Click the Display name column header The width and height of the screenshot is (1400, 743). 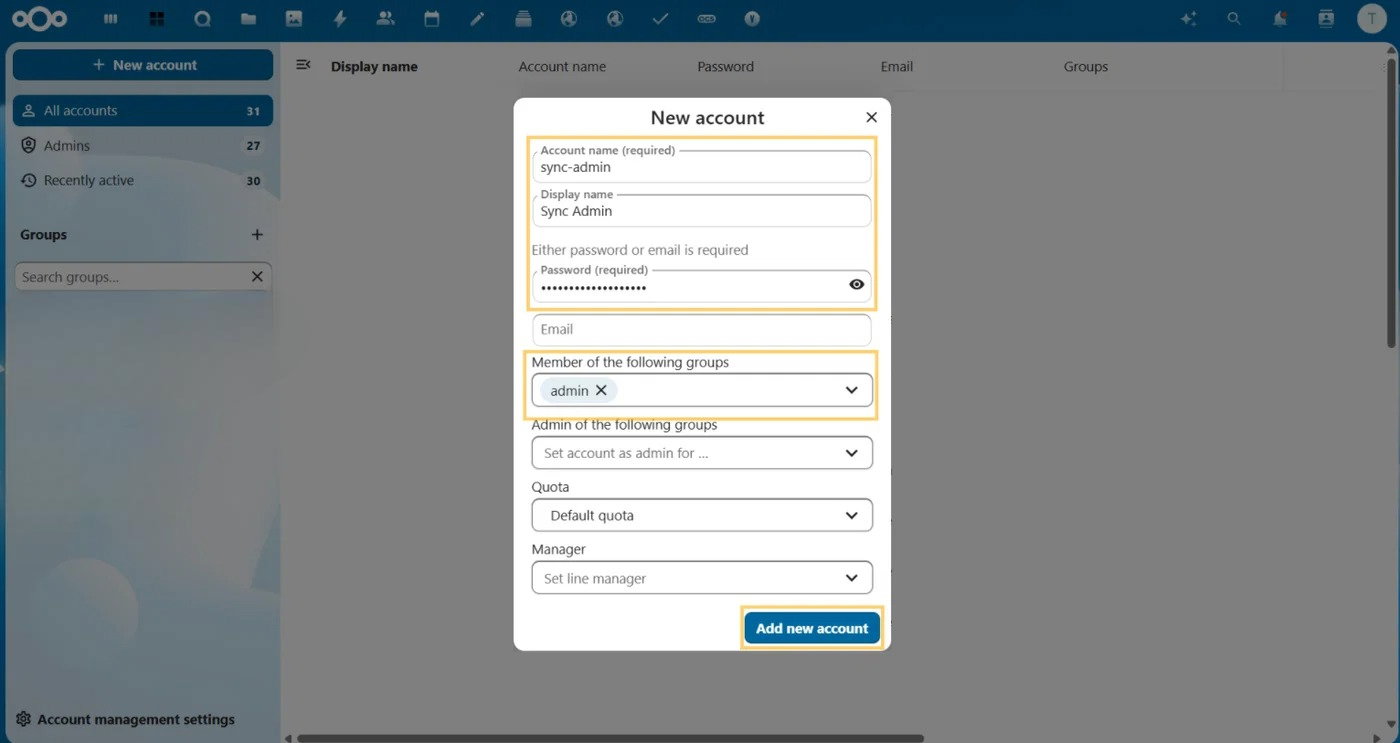(374, 67)
